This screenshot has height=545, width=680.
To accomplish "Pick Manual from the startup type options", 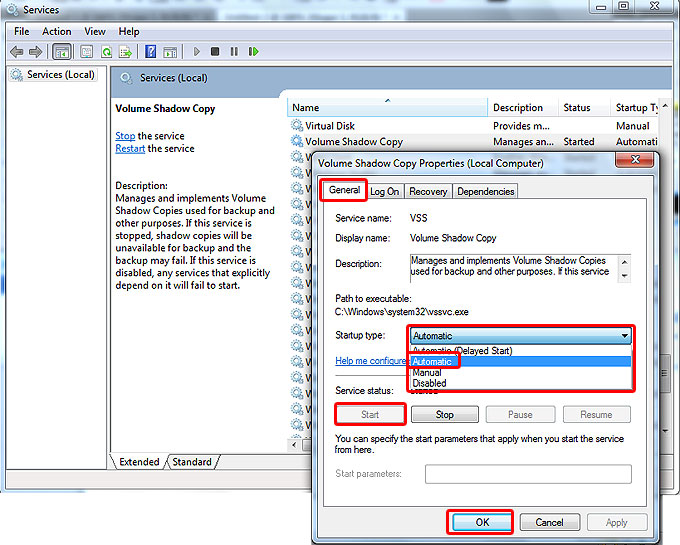I will click(x=428, y=372).
